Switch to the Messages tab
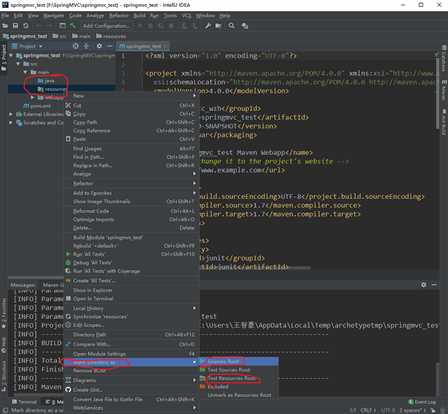 coord(22,285)
